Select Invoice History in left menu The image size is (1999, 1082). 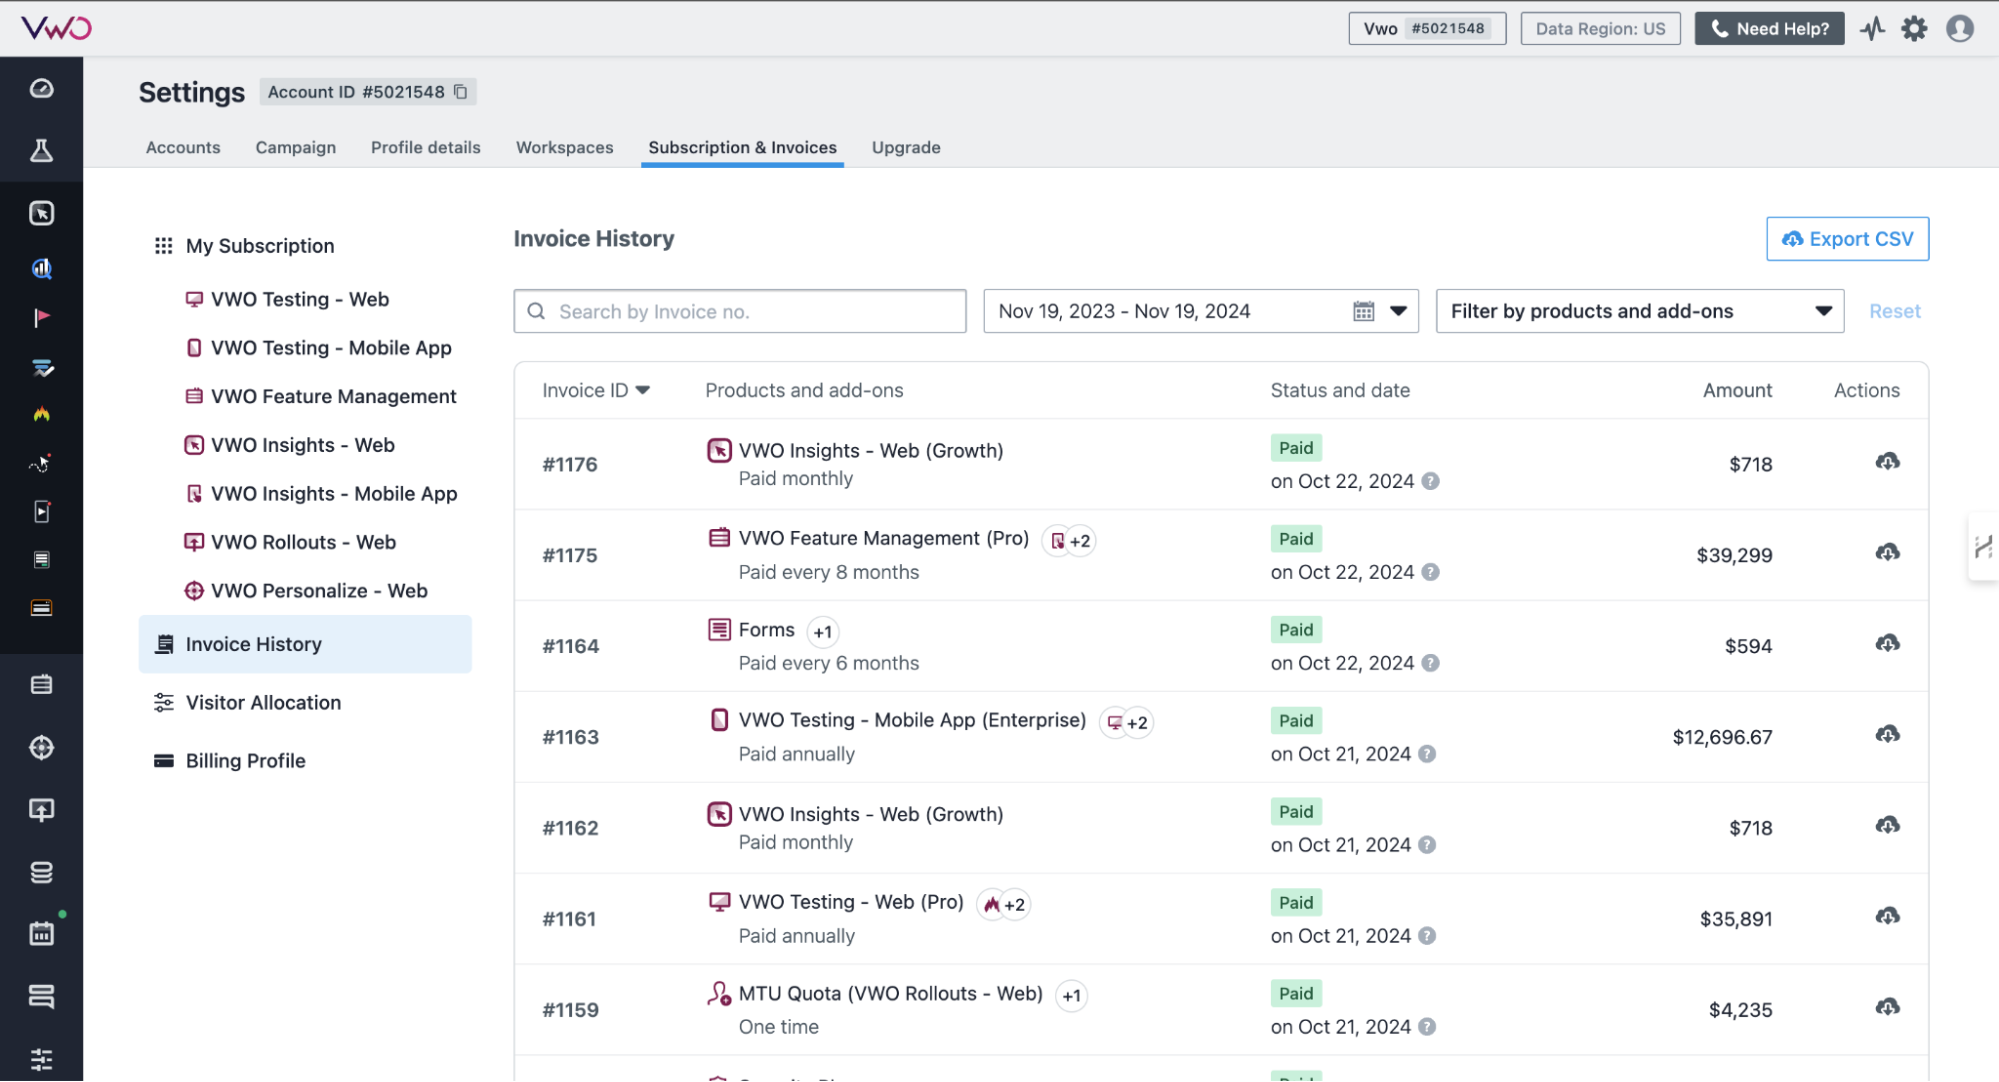point(305,644)
